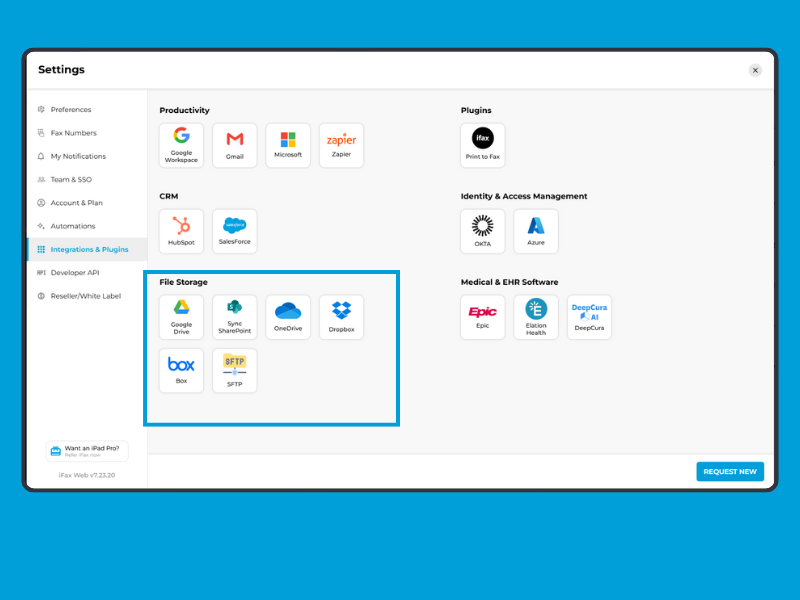Open the Fax Numbers section
800x600 pixels.
click(87, 133)
